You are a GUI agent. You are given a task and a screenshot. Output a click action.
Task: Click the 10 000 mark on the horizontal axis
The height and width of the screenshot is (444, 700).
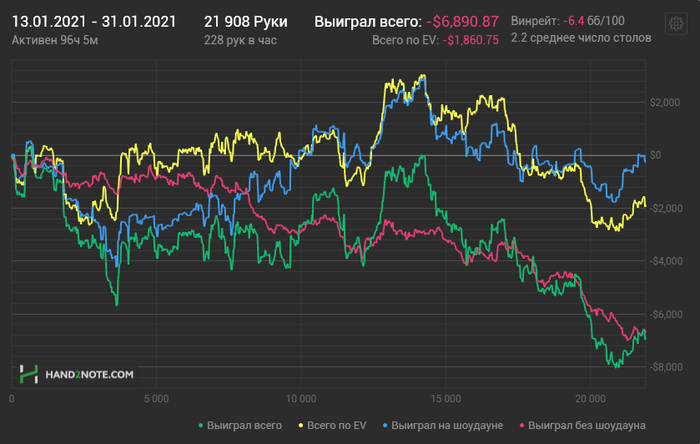pyautogui.click(x=300, y=399)
